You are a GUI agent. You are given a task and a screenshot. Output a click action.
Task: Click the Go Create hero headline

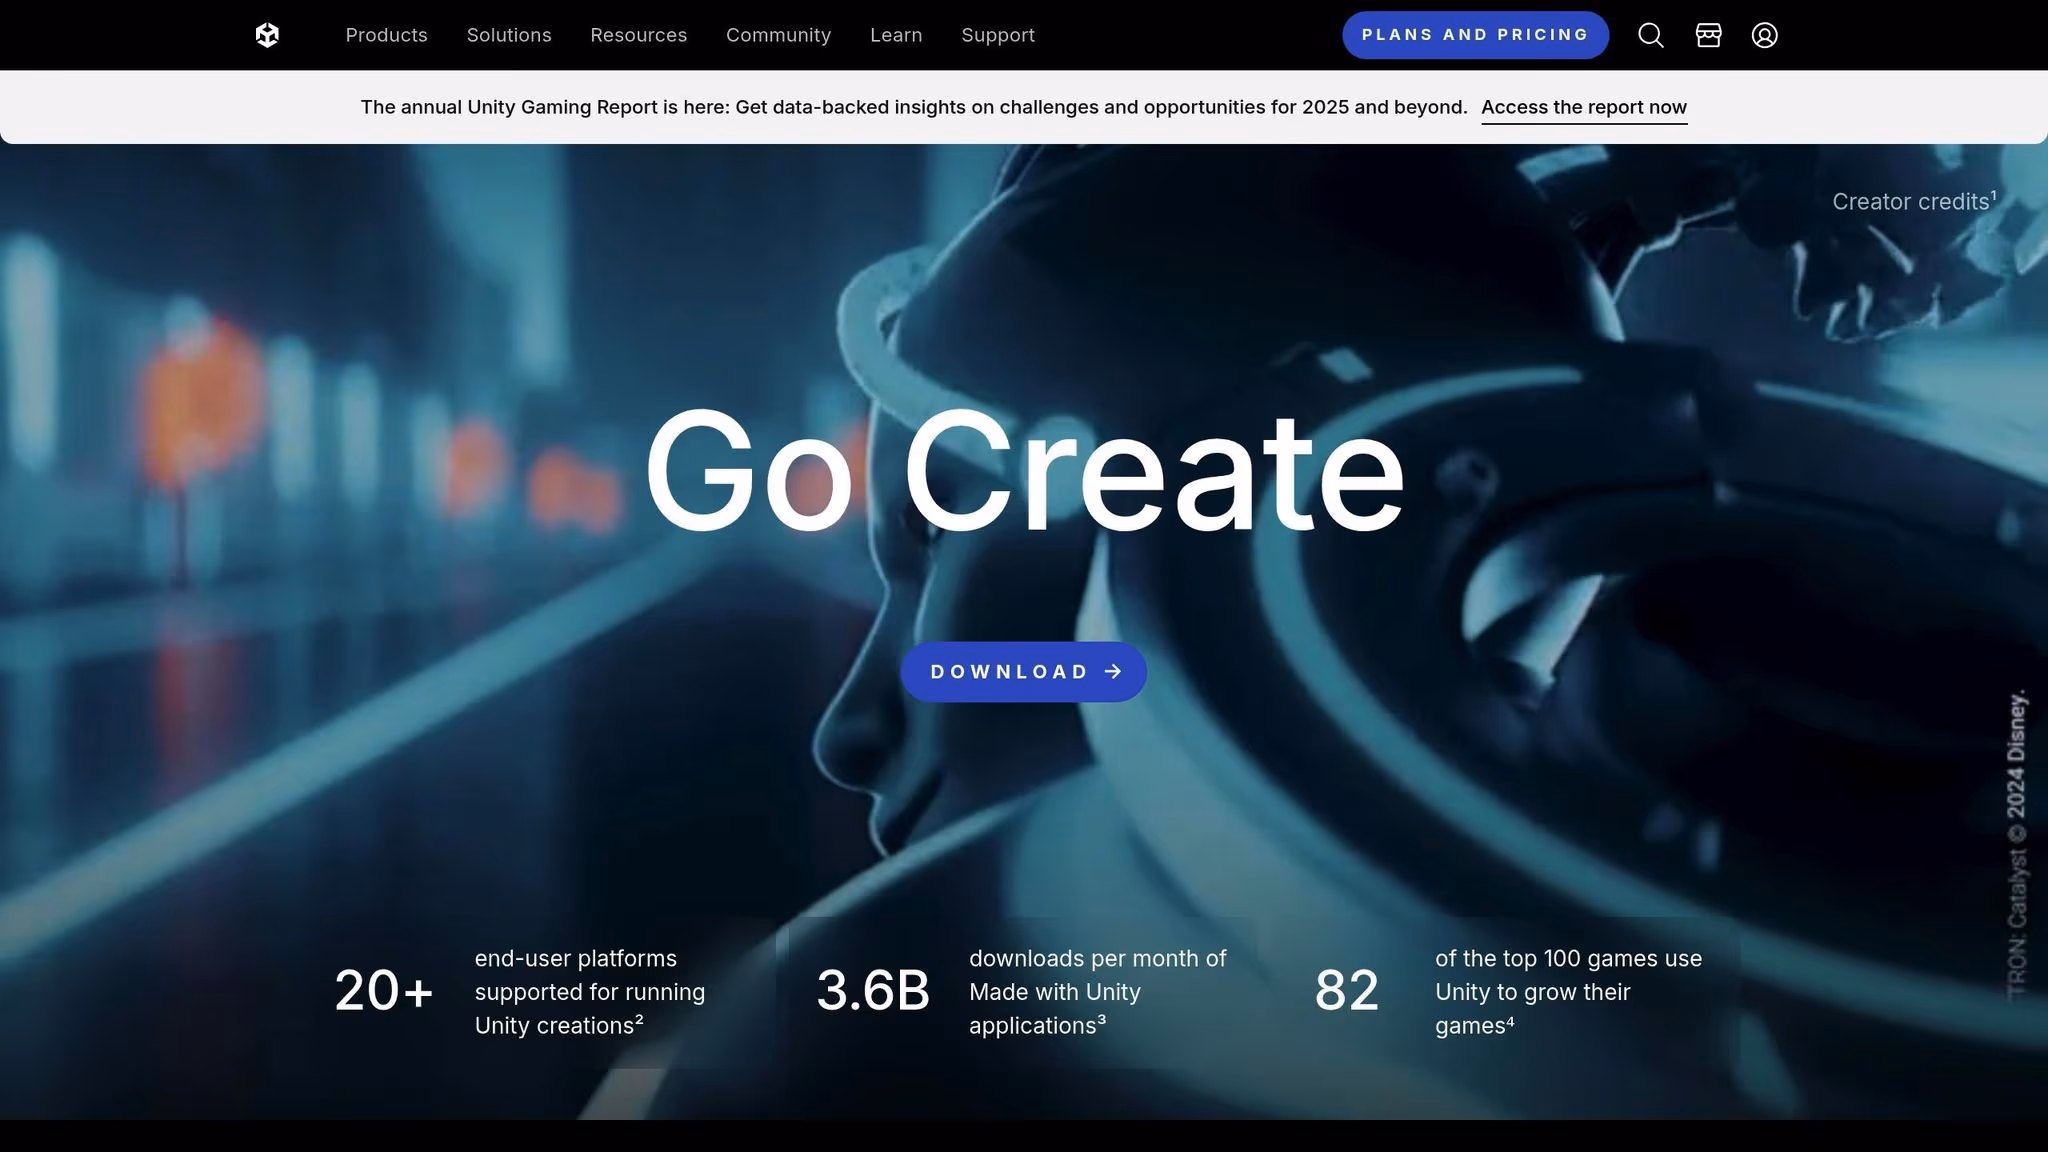coord(1025,472)
